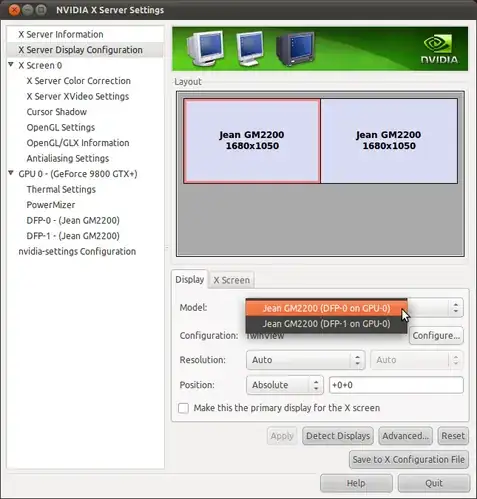
Task: Collapse the X Screen 0 tree node
Action: click(11, 65)
